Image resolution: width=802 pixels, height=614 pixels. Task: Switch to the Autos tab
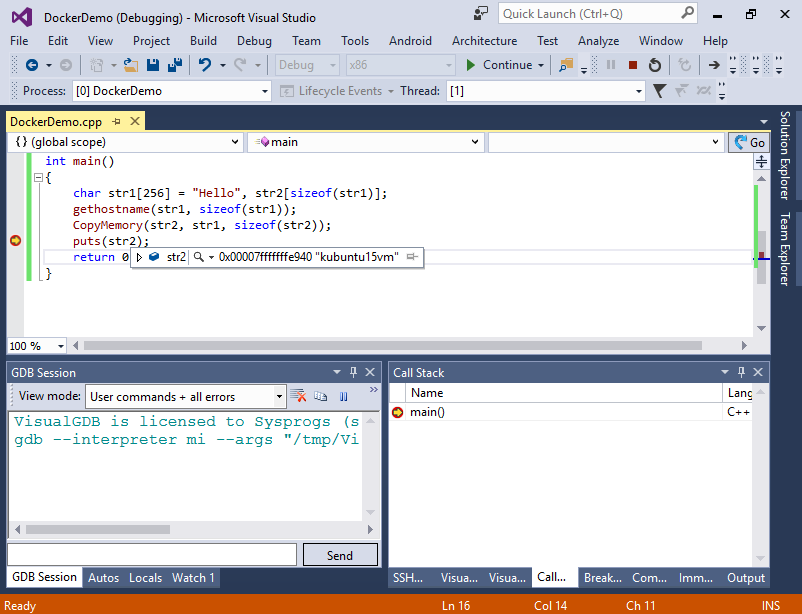(x=103, y=578)
